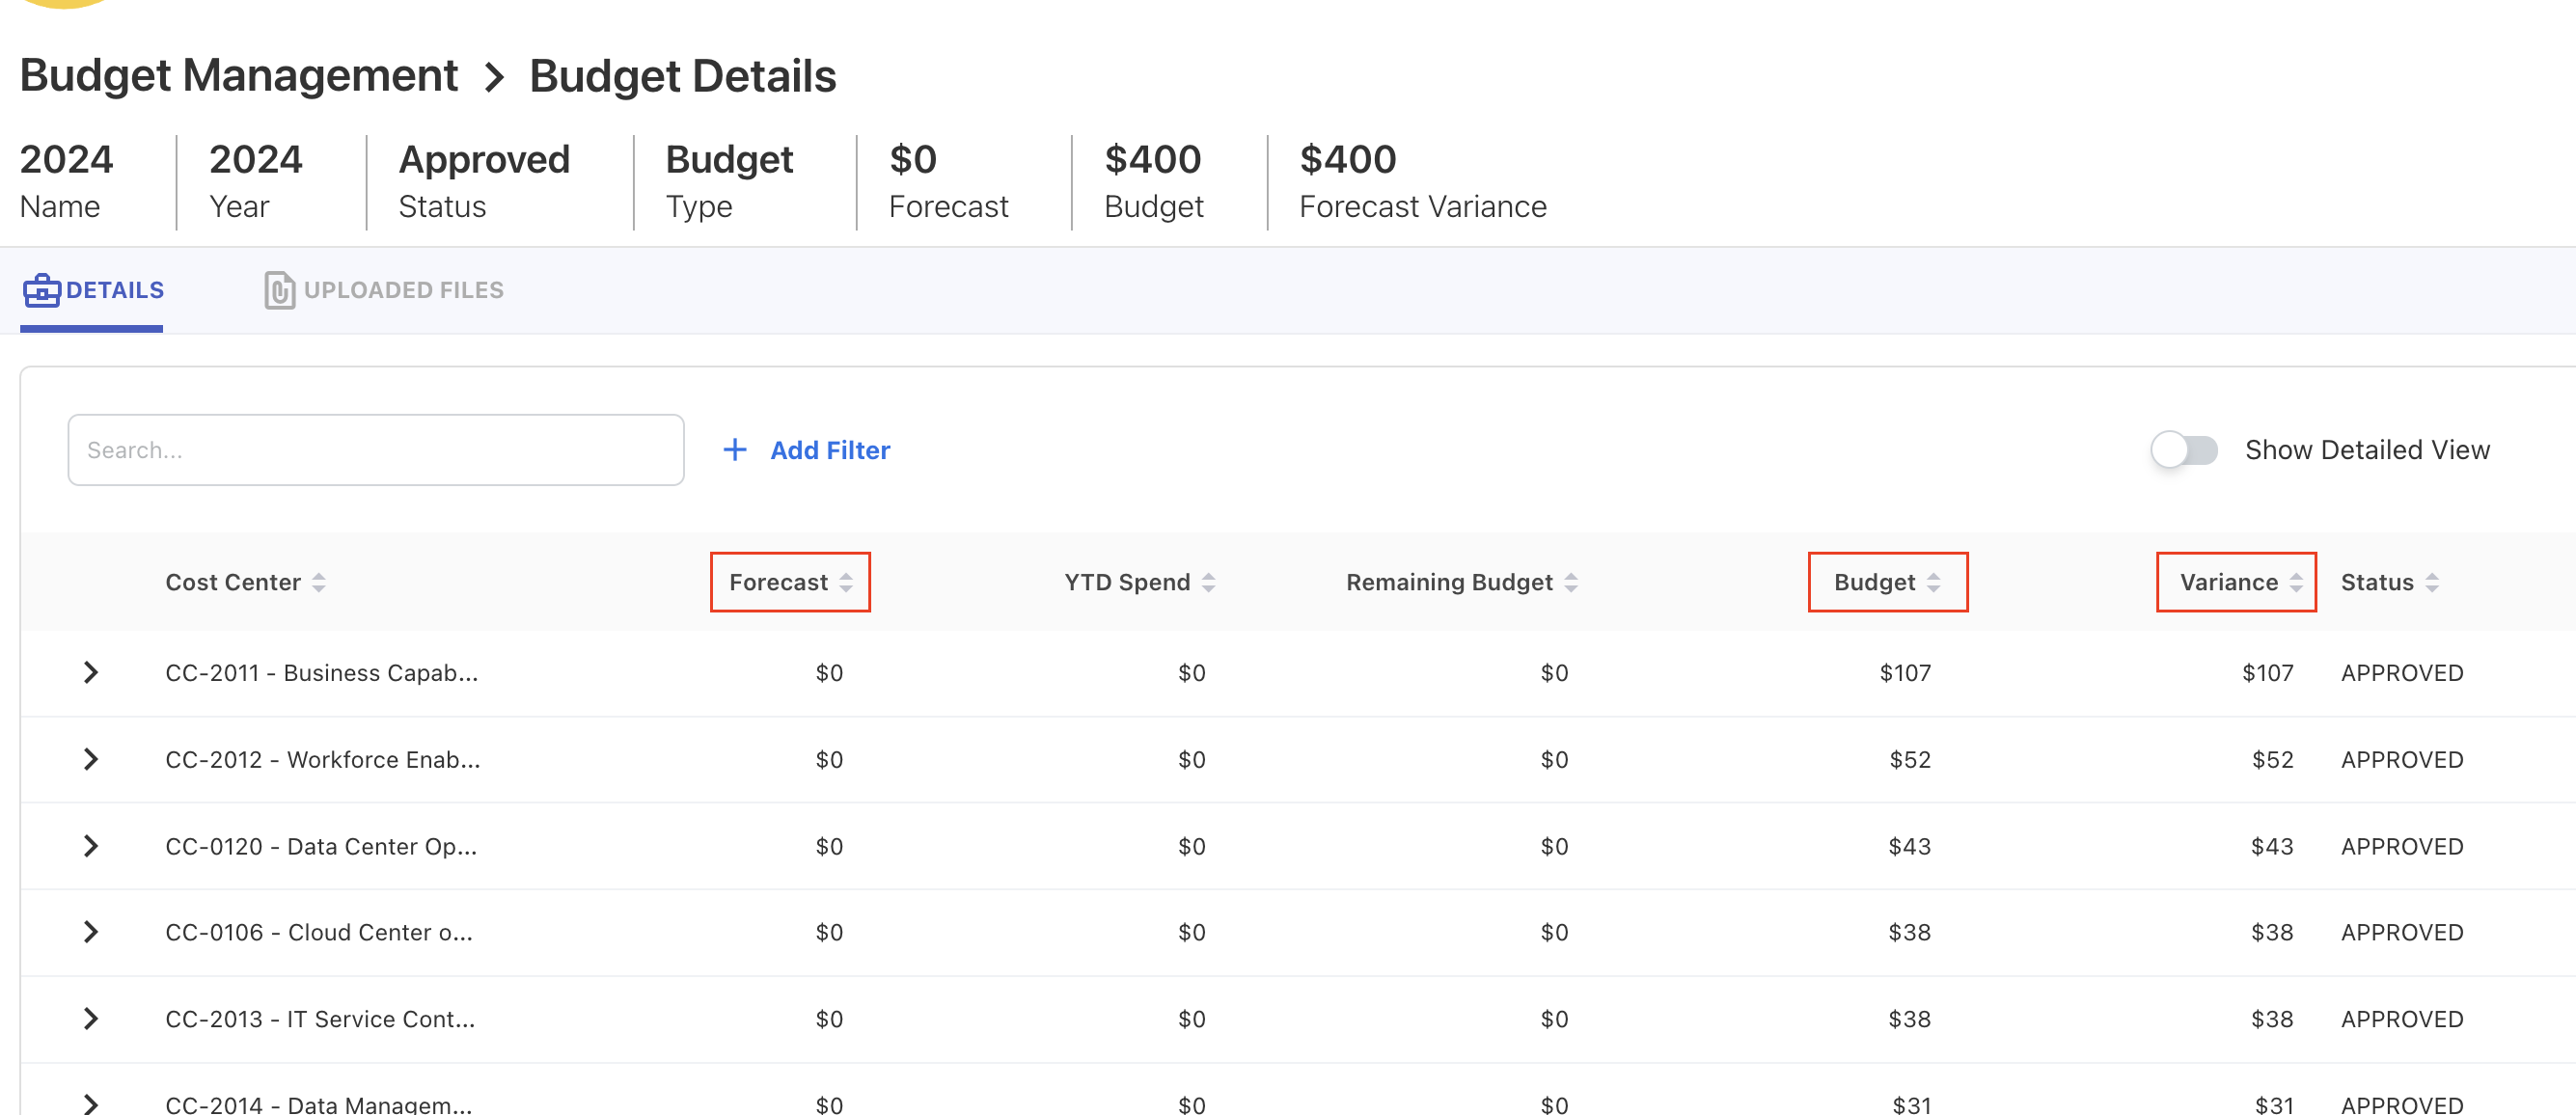Click the Forecast column sort icon
The width and height of the screenshot is (2576, 1115).
coord(846,582)
